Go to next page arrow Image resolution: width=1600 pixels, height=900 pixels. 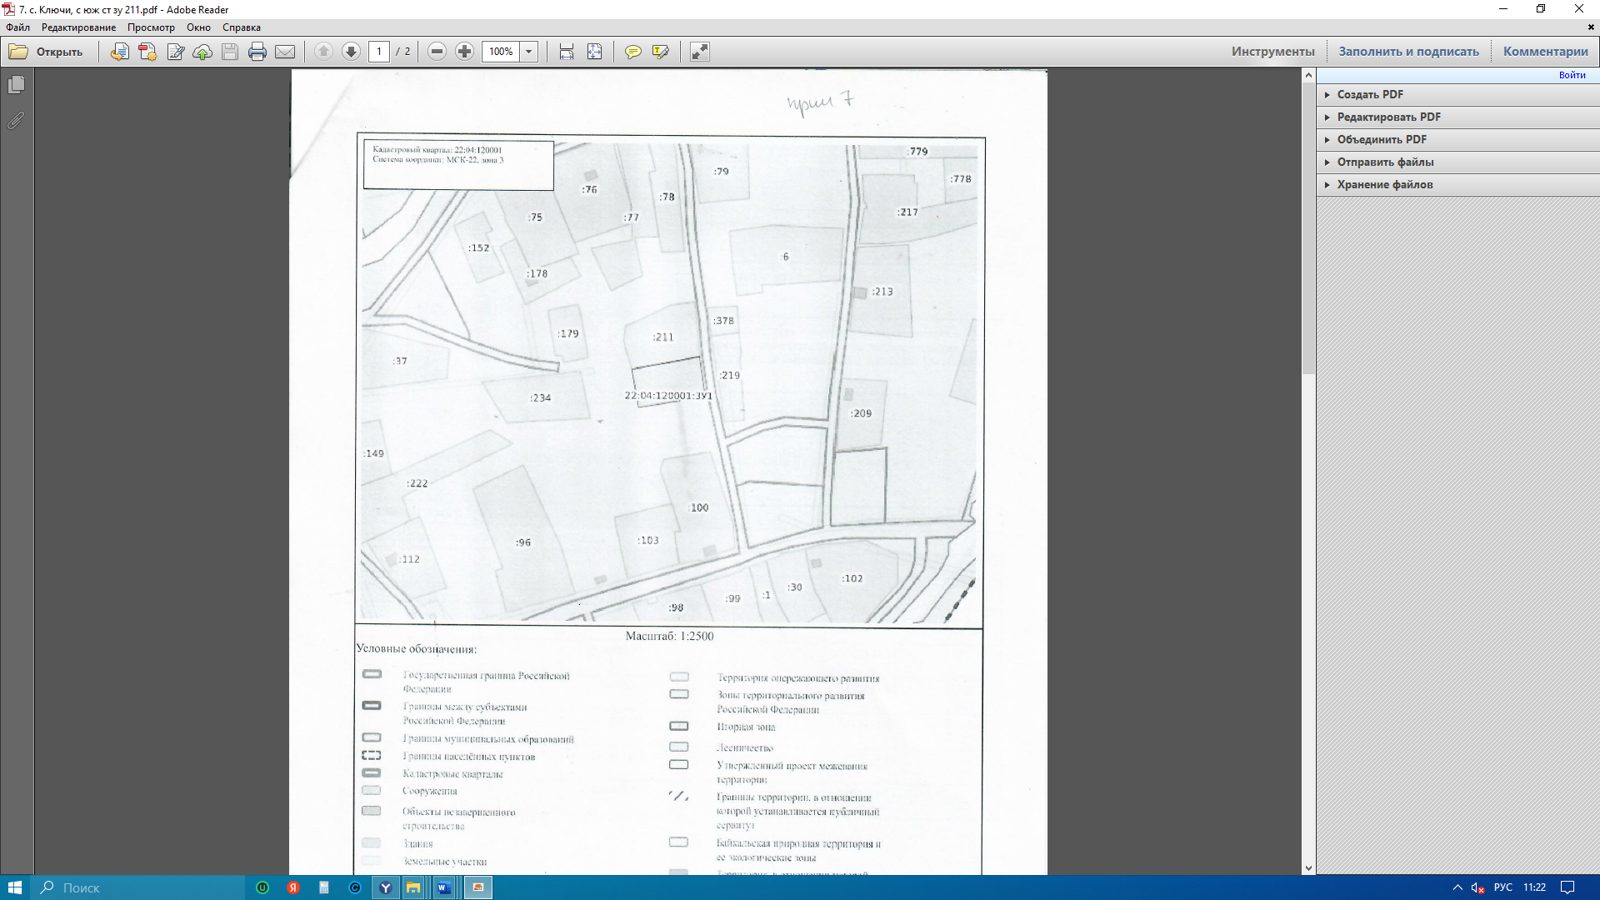(x=351, y=52)
